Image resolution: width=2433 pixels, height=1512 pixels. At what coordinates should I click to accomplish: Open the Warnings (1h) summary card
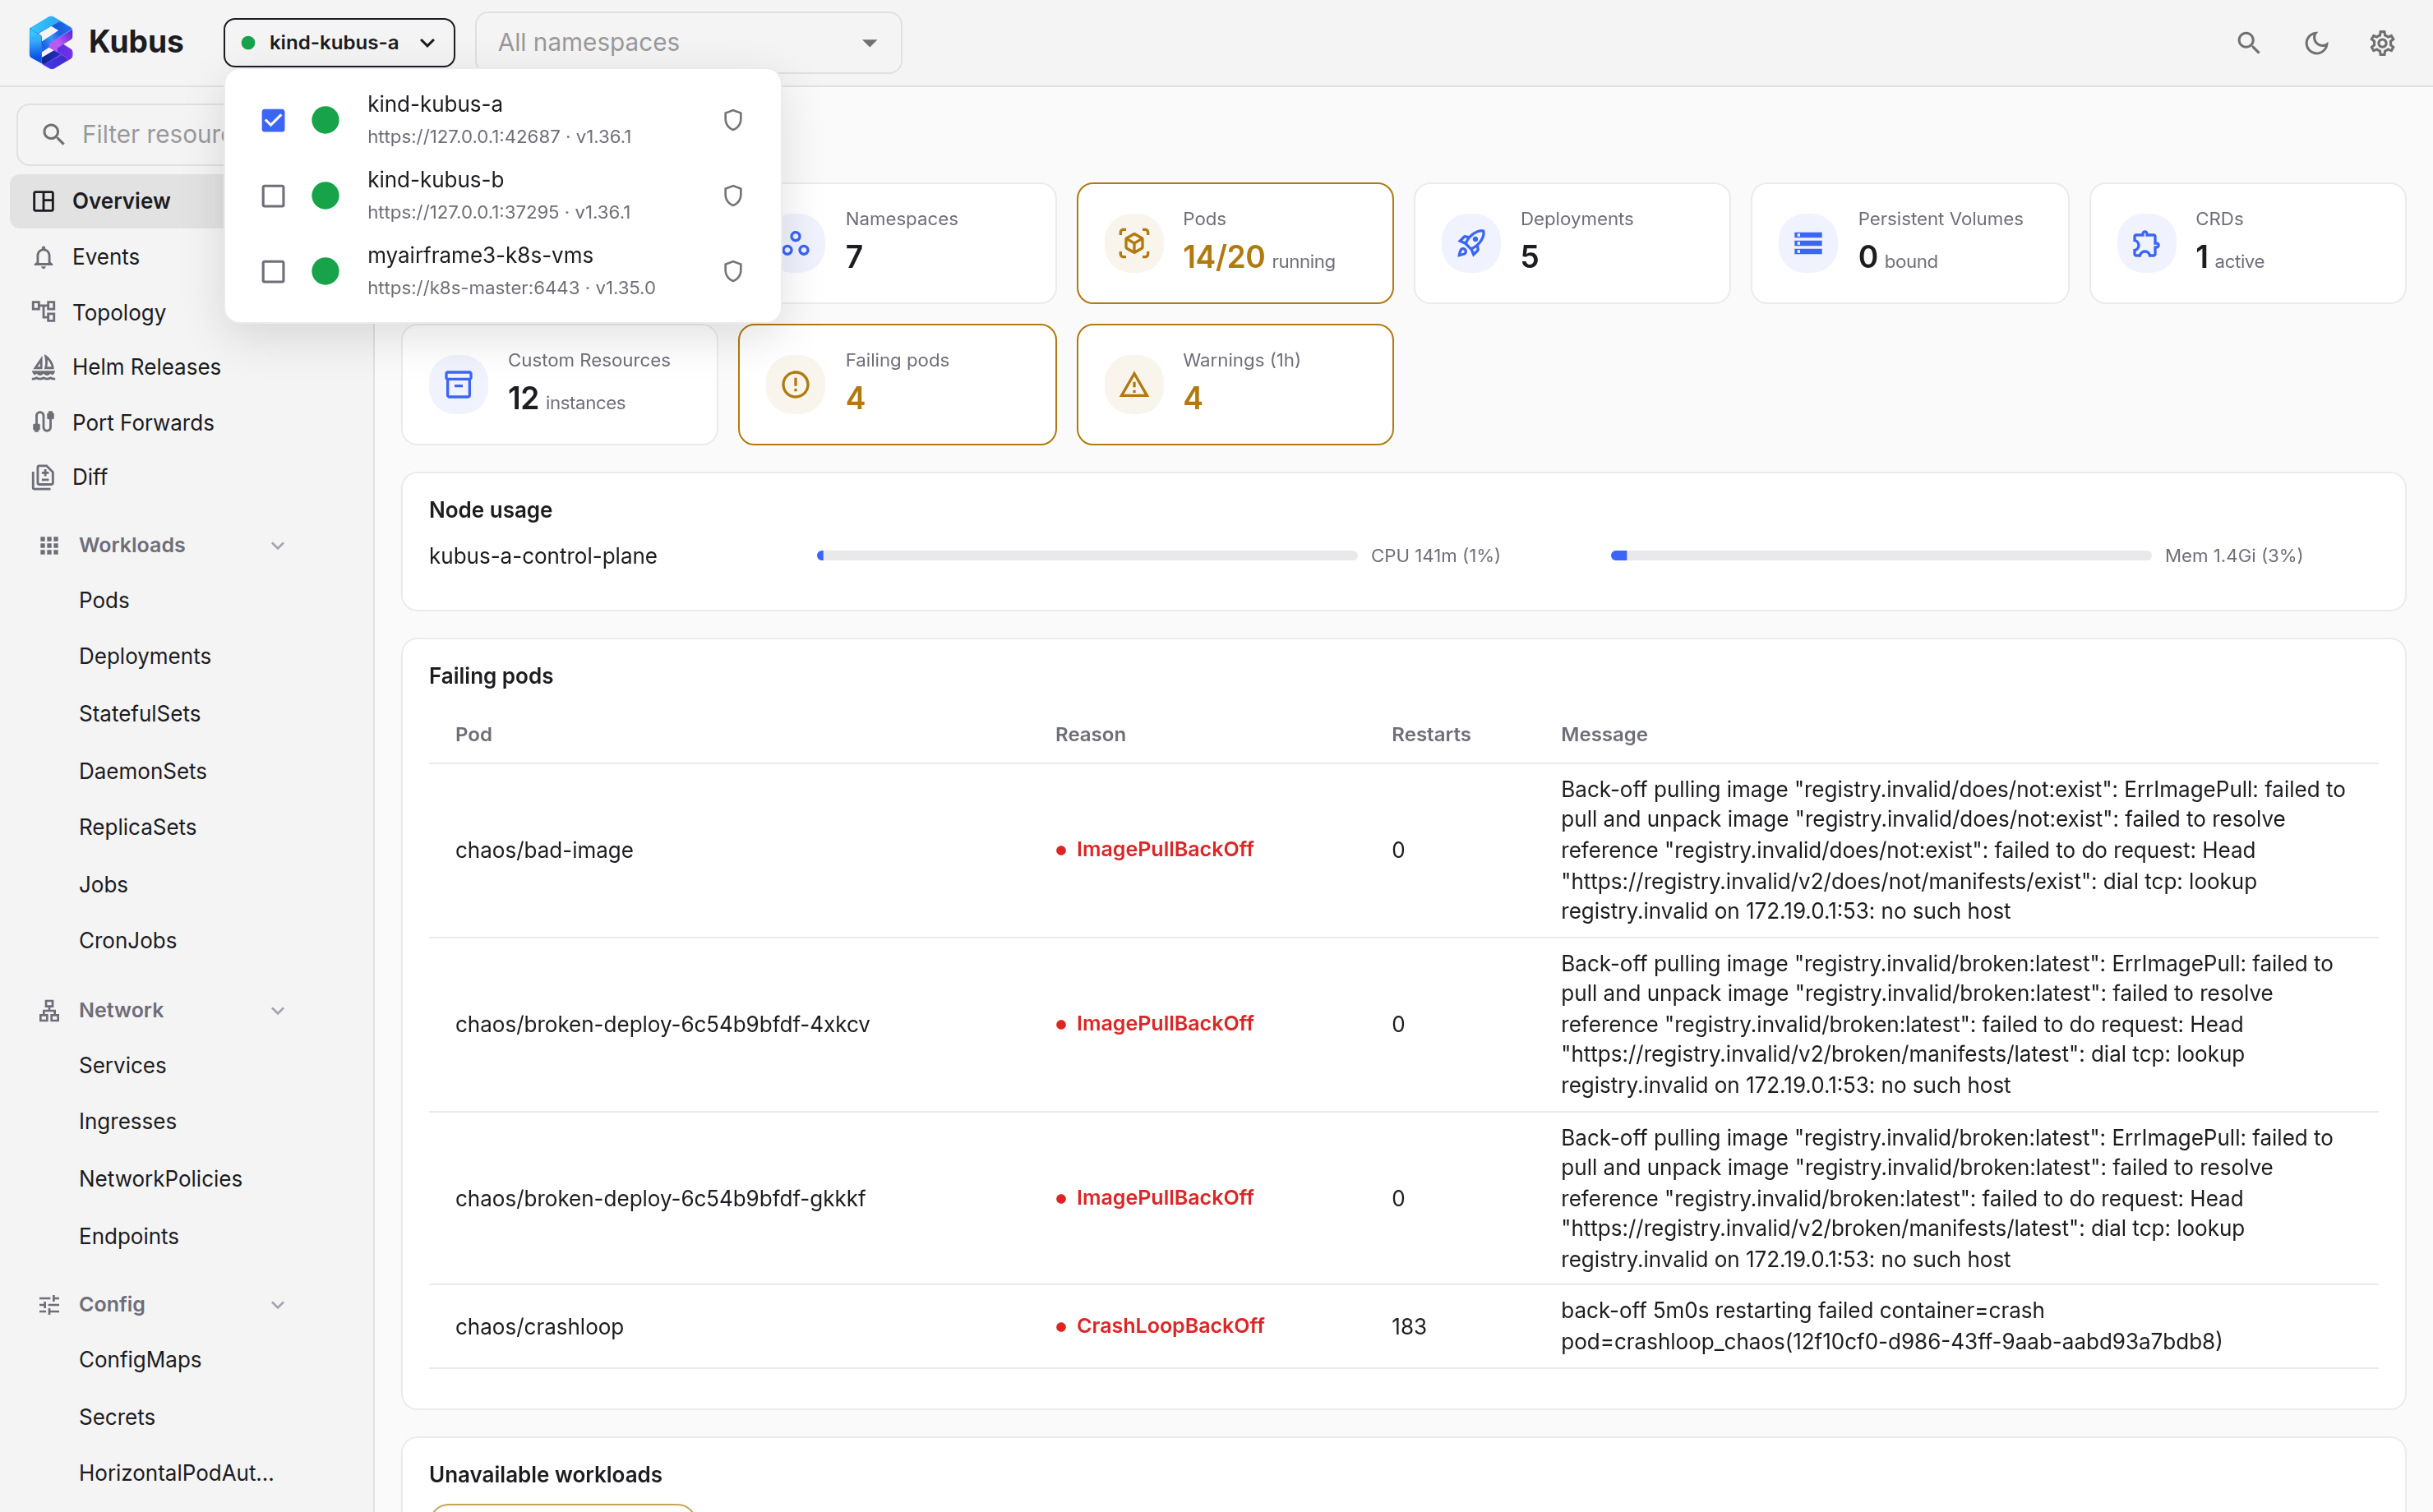click(1235, 384)
